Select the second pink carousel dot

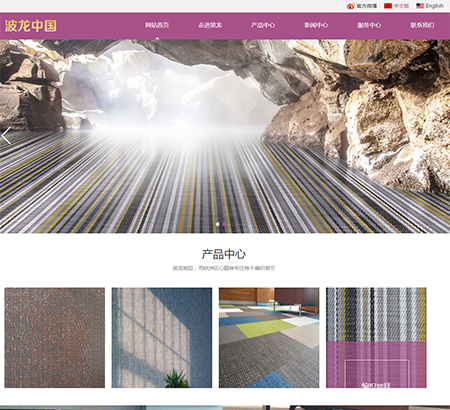click(224, 224)
